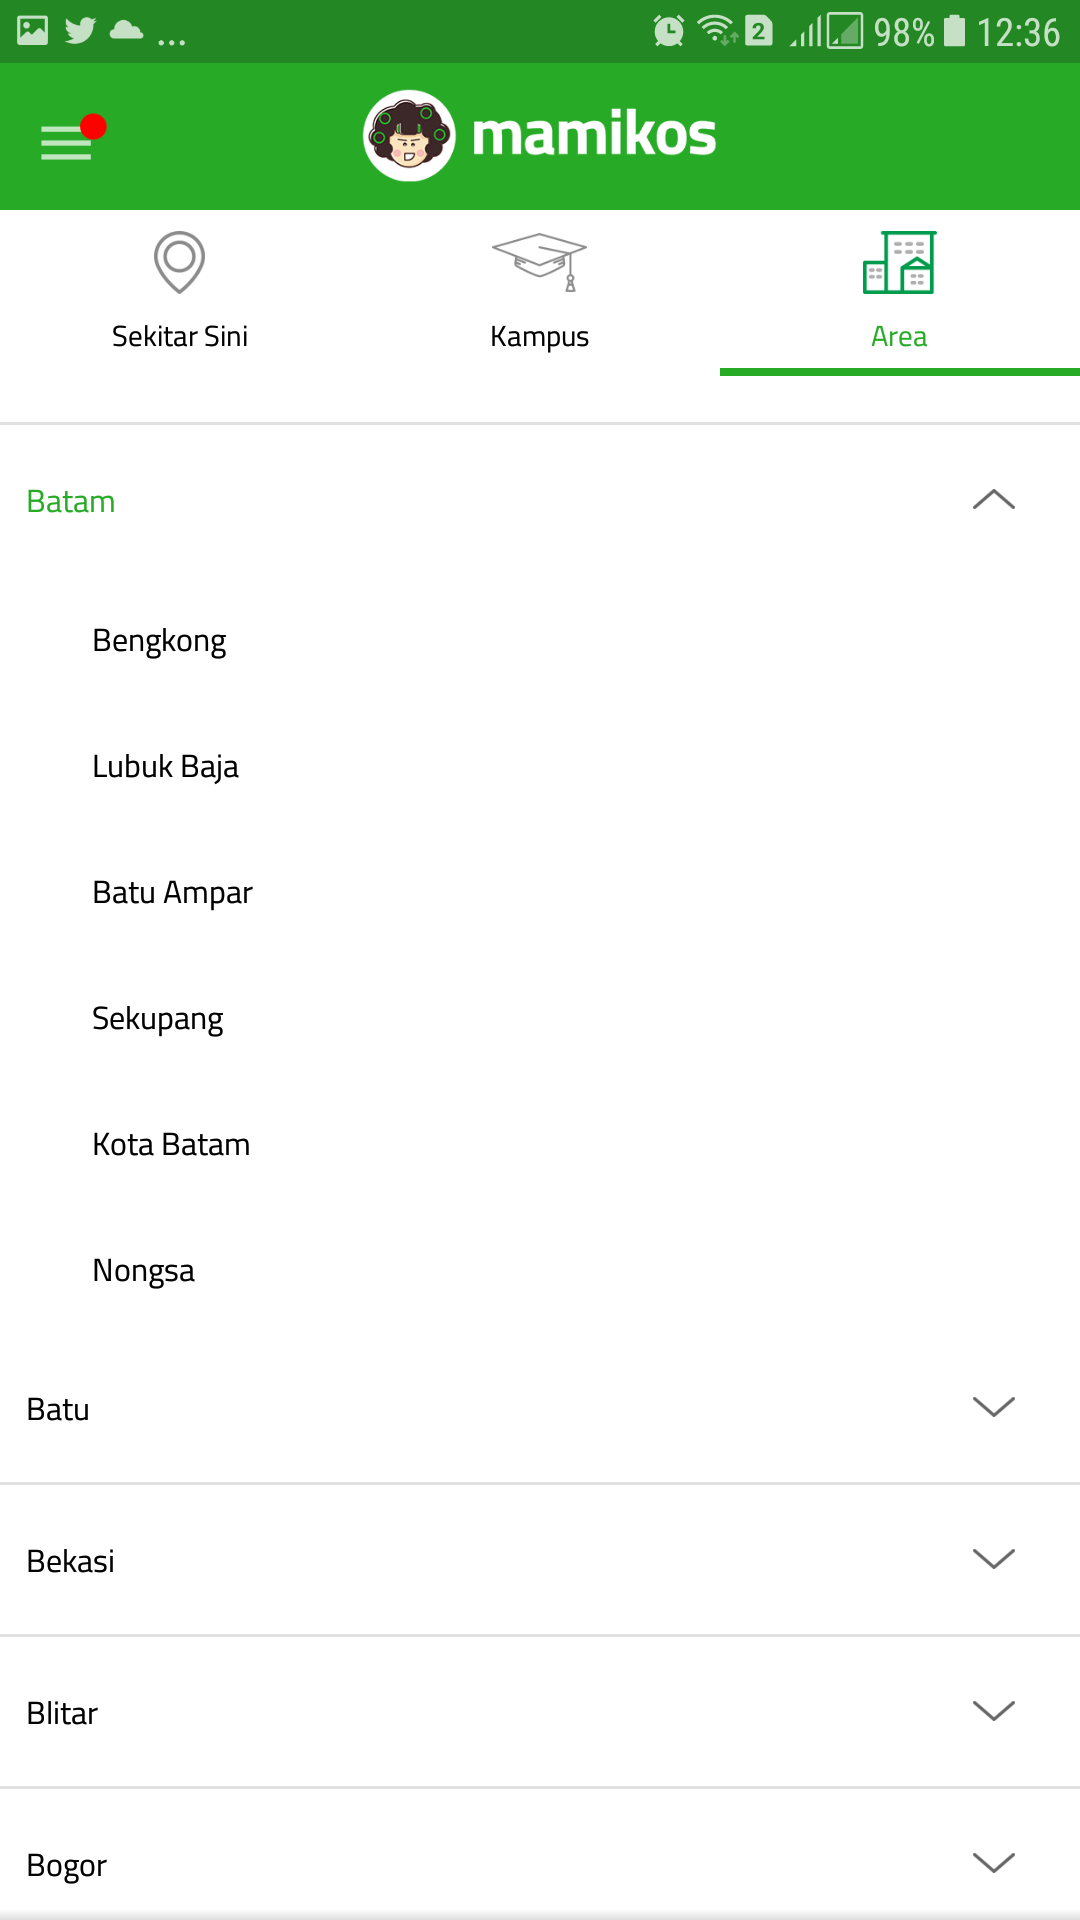
Task: Open the Nongsa area listing
Action: [x=144, y=1270]
